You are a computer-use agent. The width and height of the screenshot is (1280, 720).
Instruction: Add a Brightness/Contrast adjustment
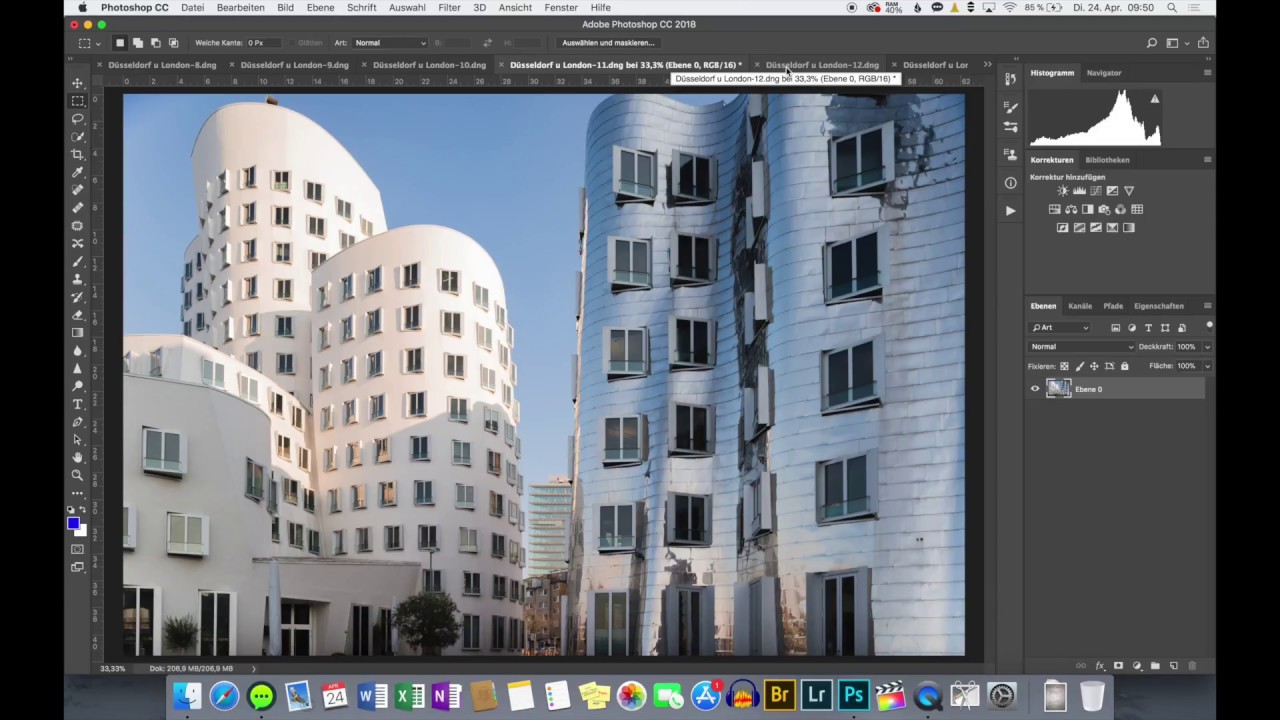click(x=1063, y=191)
